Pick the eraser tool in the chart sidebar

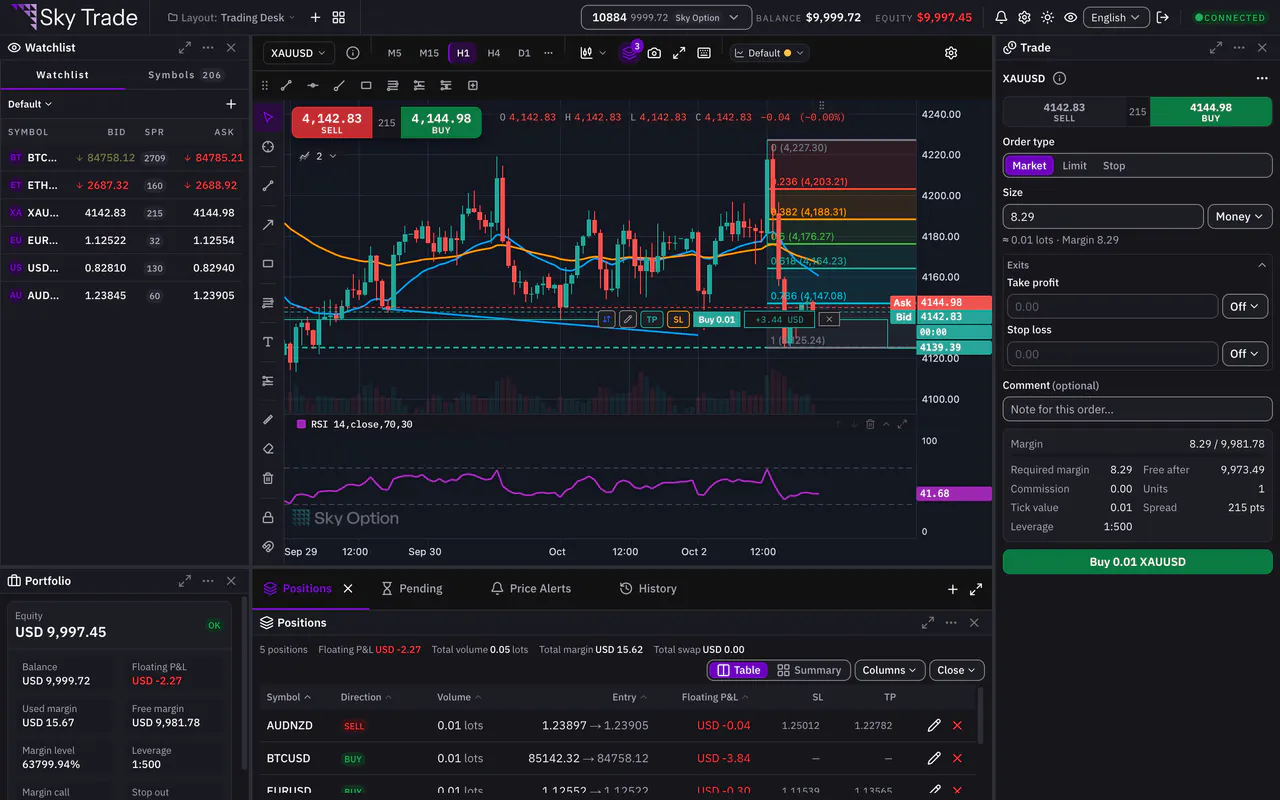coord(268,449)
